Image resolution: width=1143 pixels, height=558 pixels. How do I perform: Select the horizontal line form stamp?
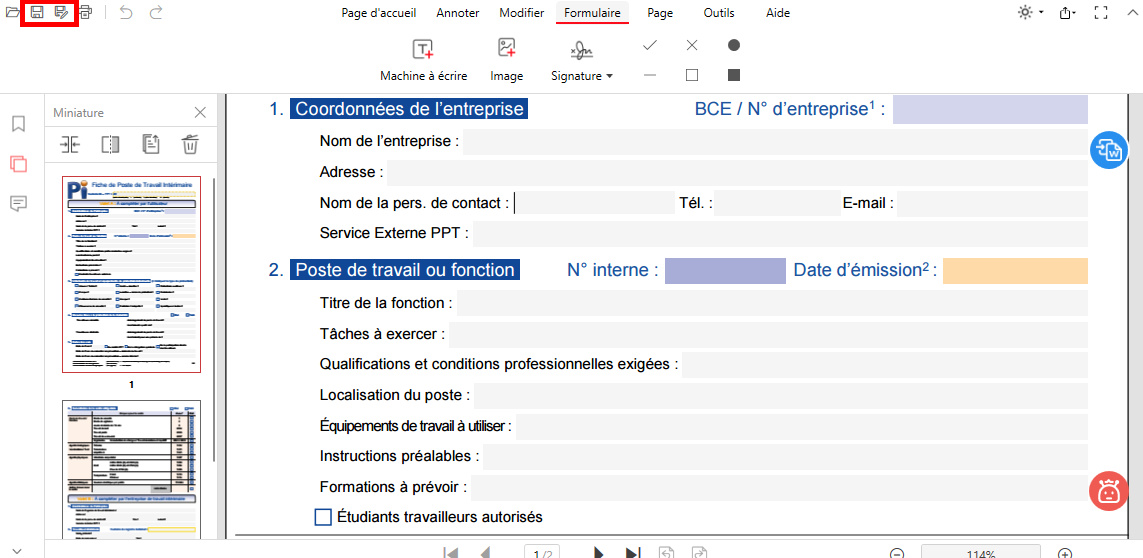(650, 75)
